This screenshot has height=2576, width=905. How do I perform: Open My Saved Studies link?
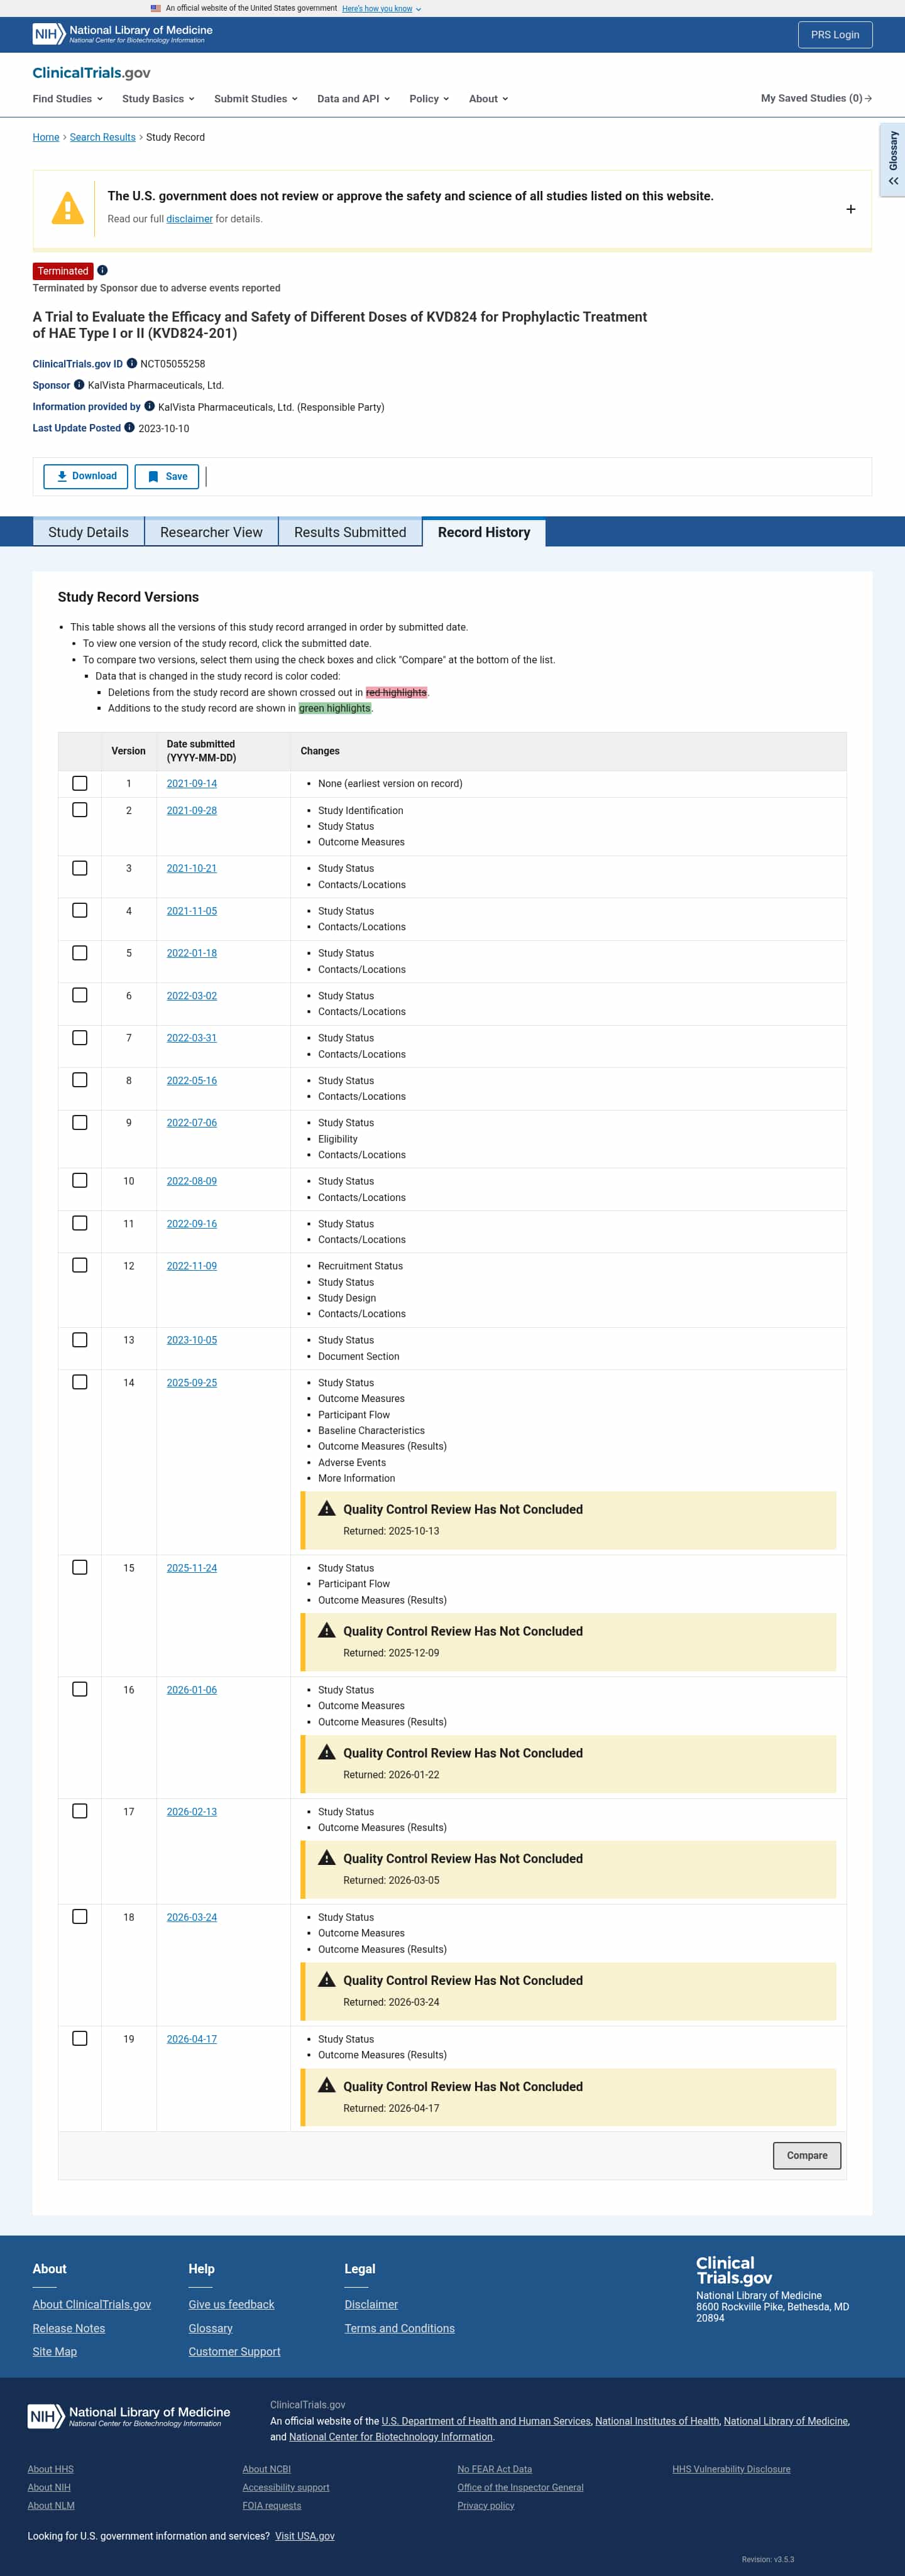pos(816,98)
